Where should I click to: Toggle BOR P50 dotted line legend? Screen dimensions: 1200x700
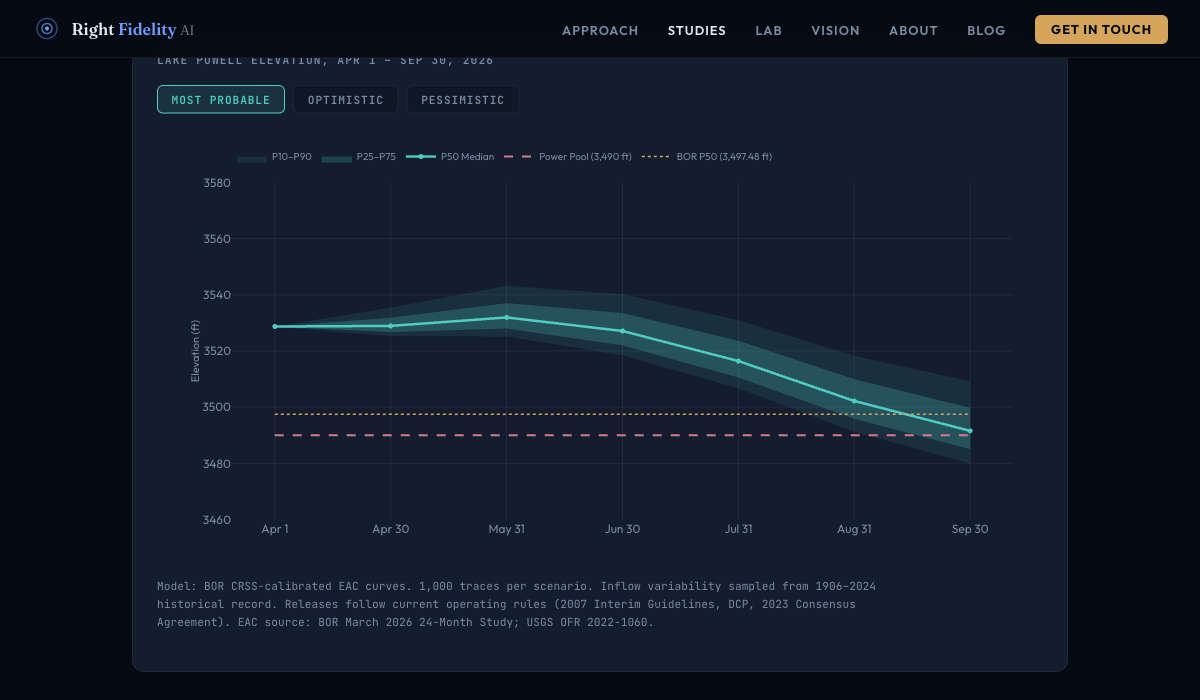click(x=655, y=157)
